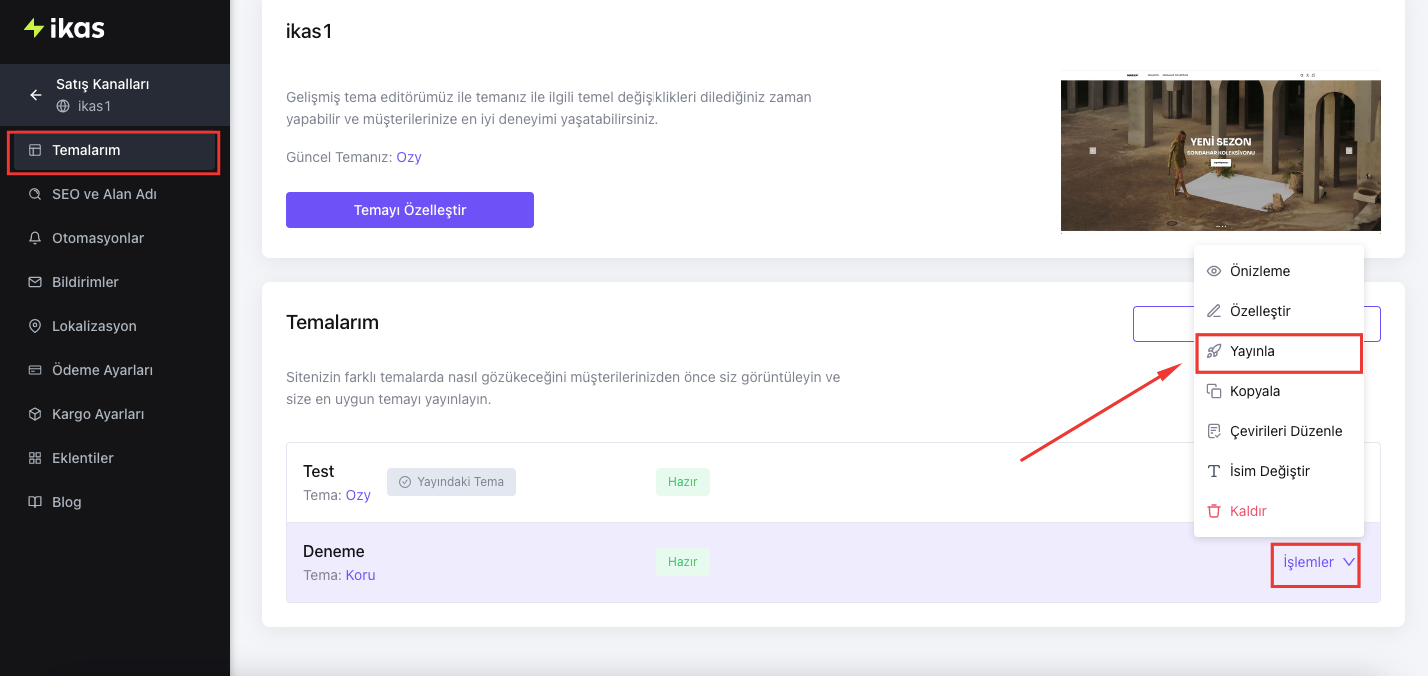Image resolution: width=1428 pixels, height=676 pixels.
Task: Open the İşlemler dropdown for Deneme
Action: 1316,562
